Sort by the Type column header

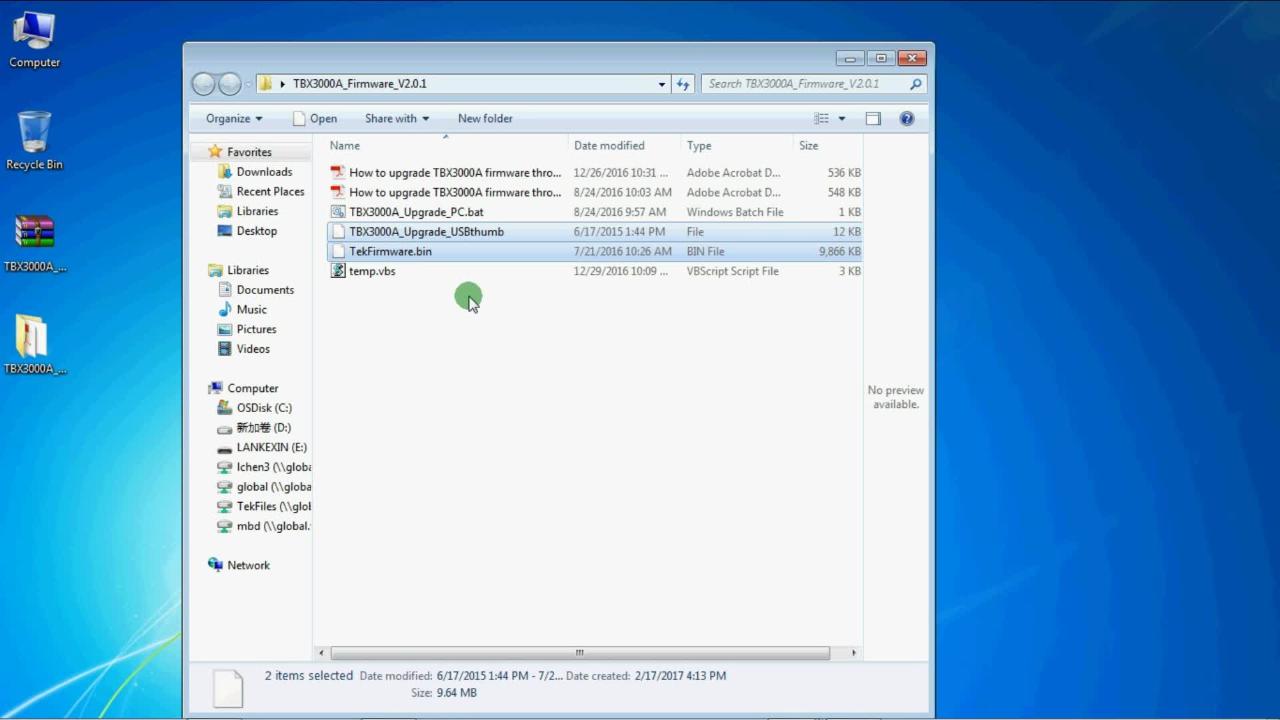699,145
